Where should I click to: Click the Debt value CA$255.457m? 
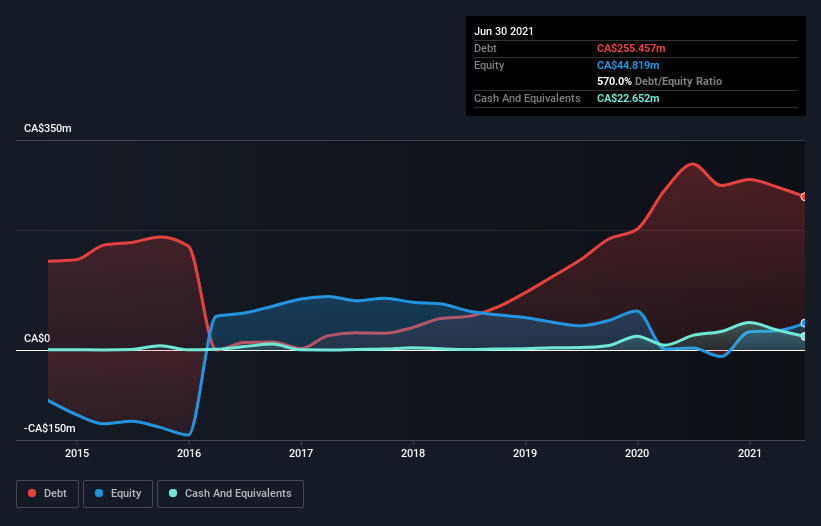(x=631, y=48)
